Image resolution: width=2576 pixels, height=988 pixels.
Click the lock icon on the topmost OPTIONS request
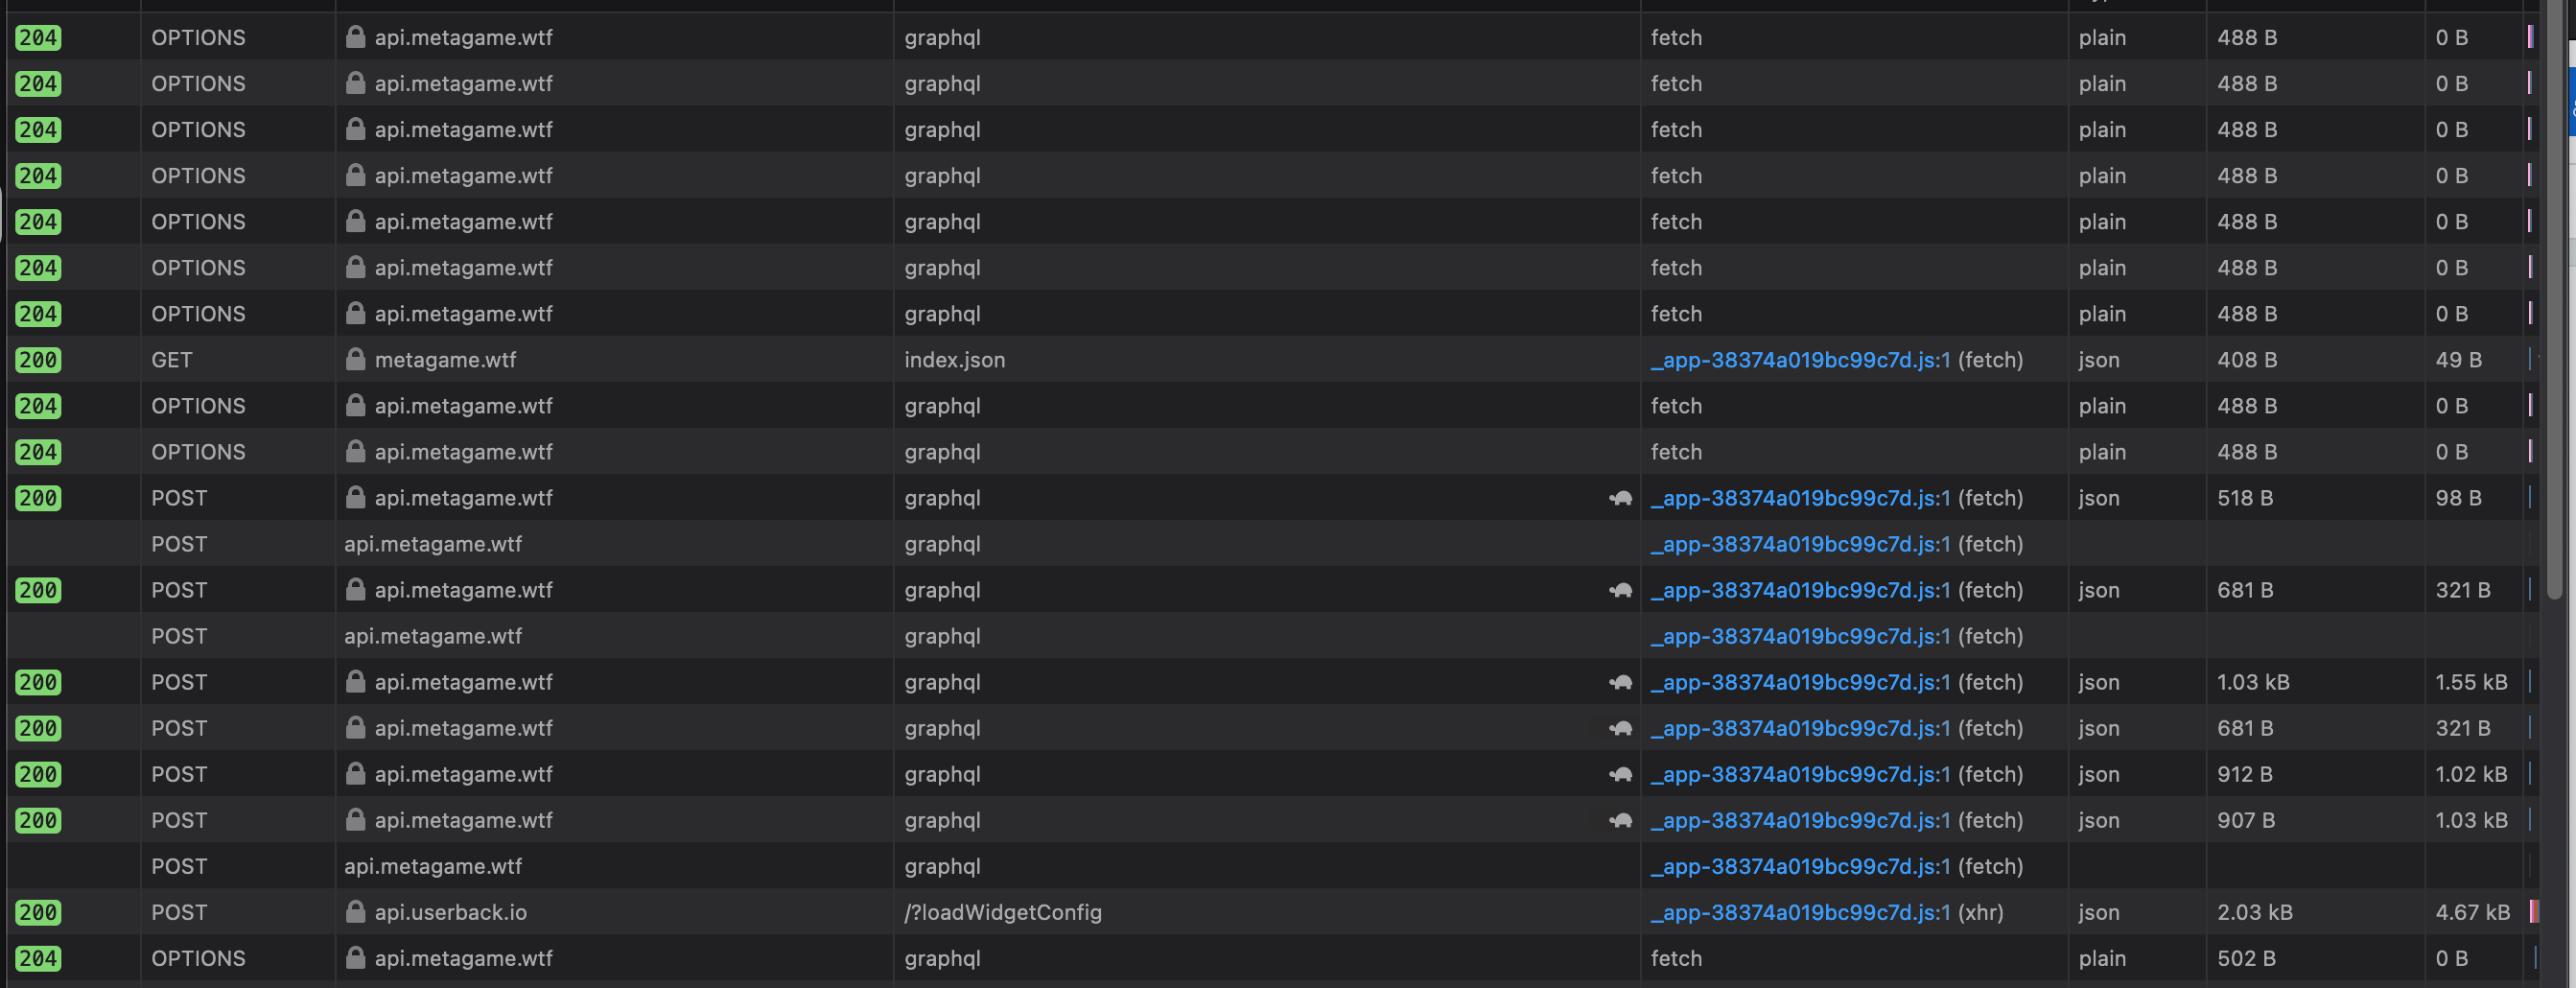click(356, 37)
